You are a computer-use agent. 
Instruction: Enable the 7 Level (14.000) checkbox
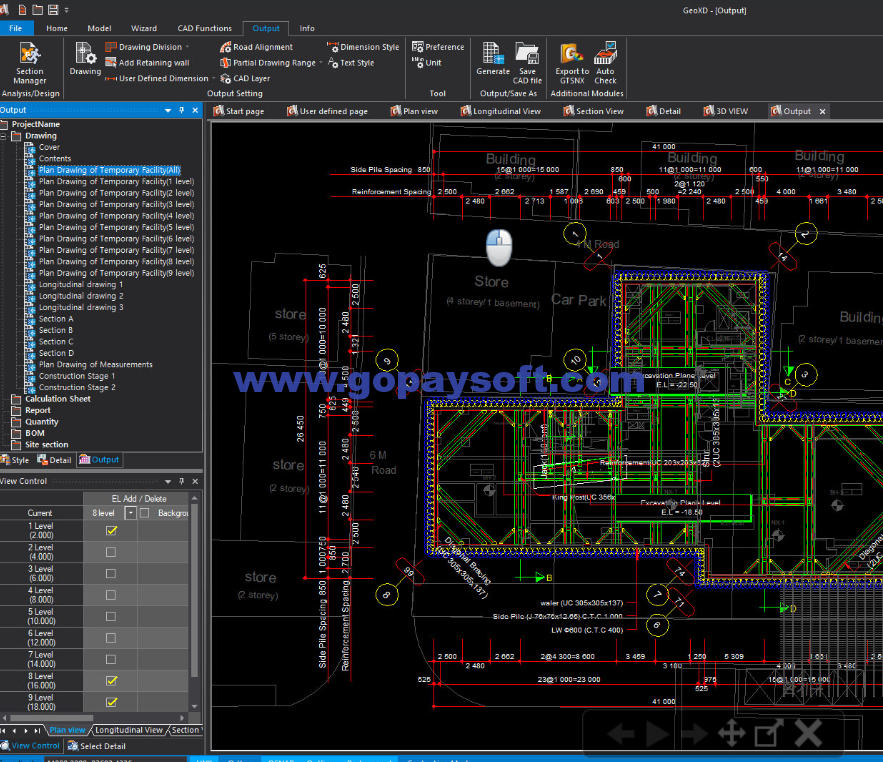coord(111,659)
